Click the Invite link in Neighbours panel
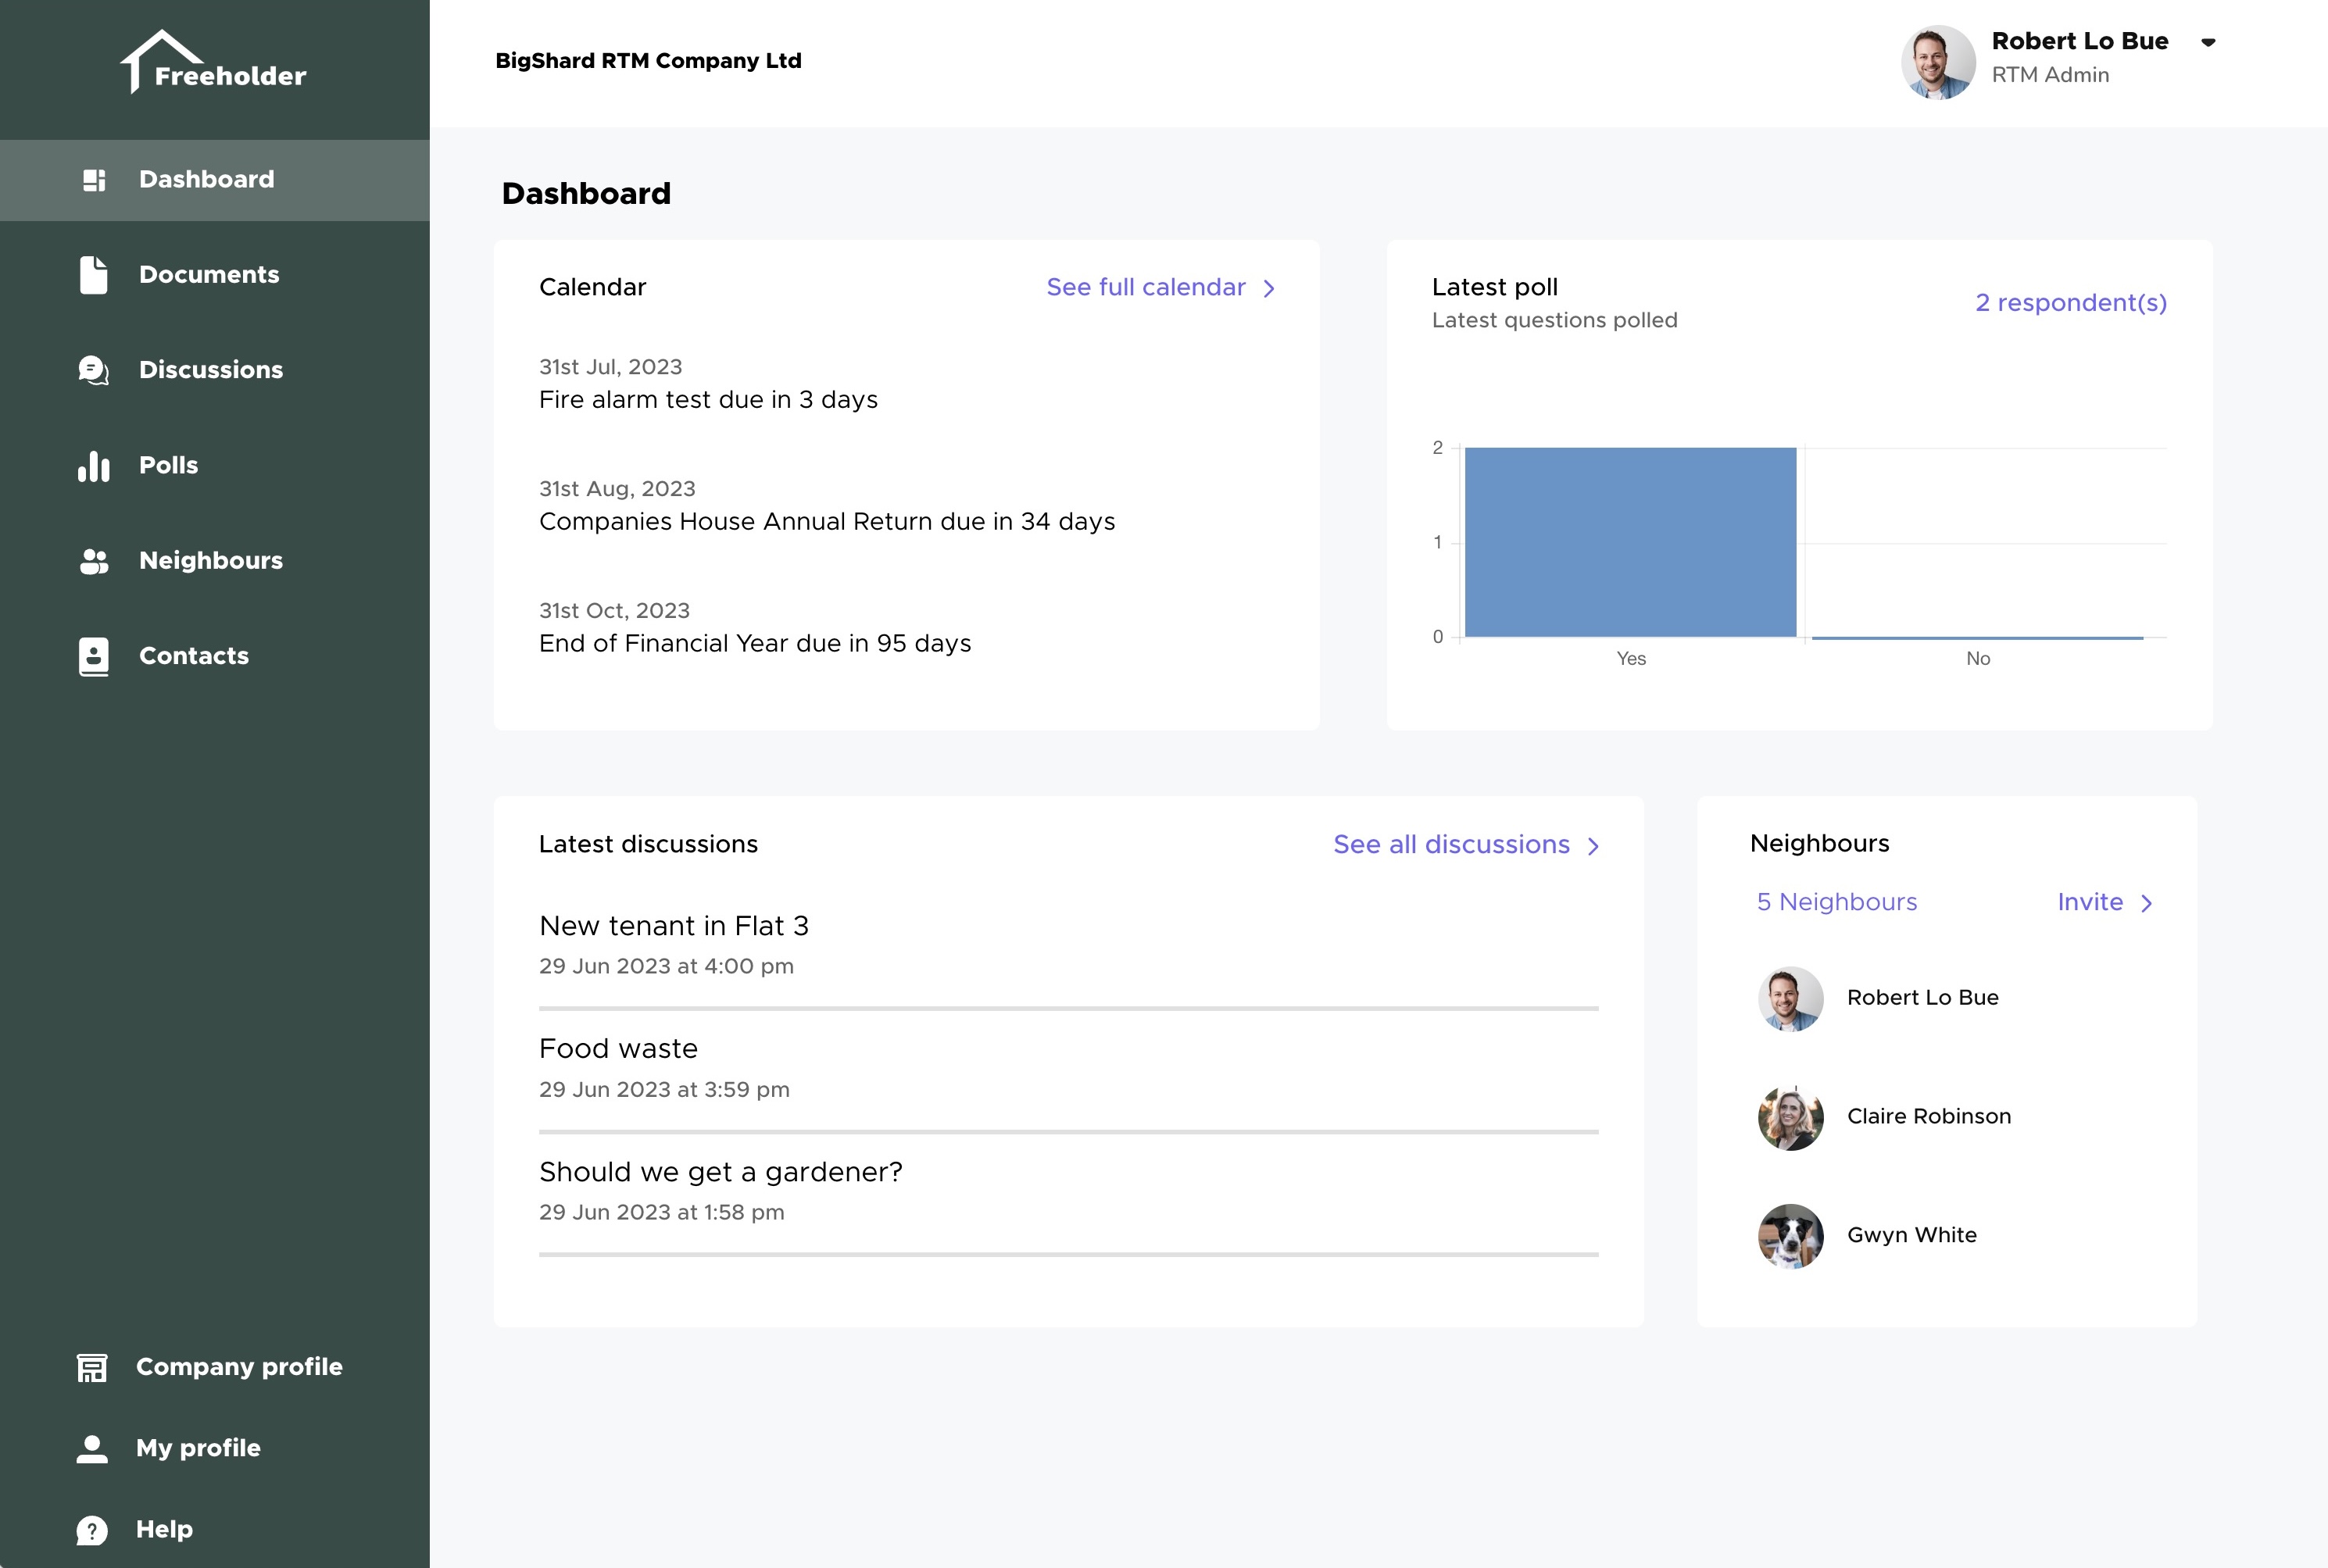This screenshot has height=1568, width=2328. (2091, 902)
